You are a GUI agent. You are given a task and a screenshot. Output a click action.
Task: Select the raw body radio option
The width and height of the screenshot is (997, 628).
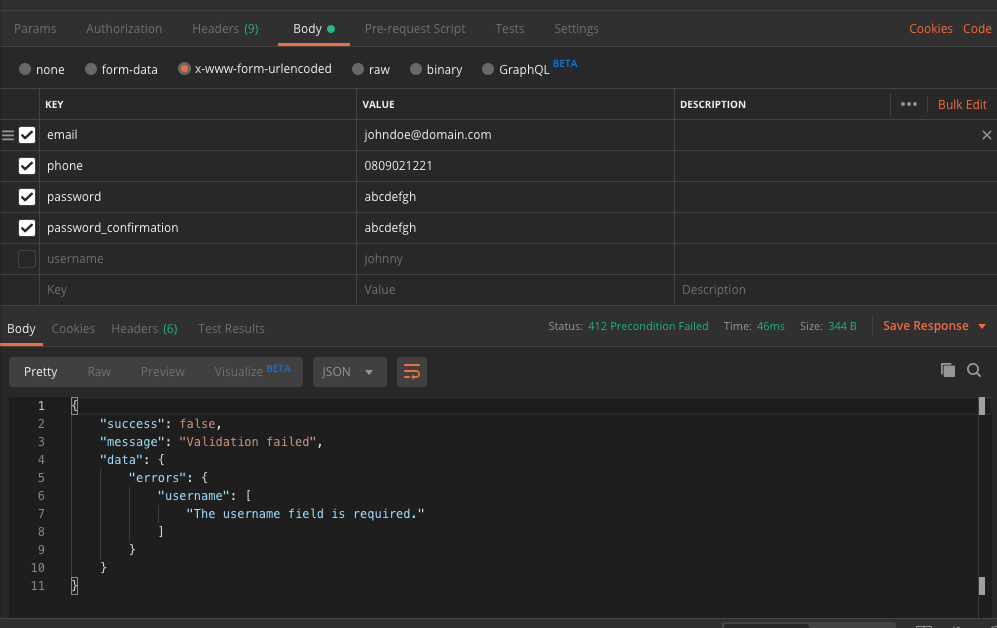(358, 69)
